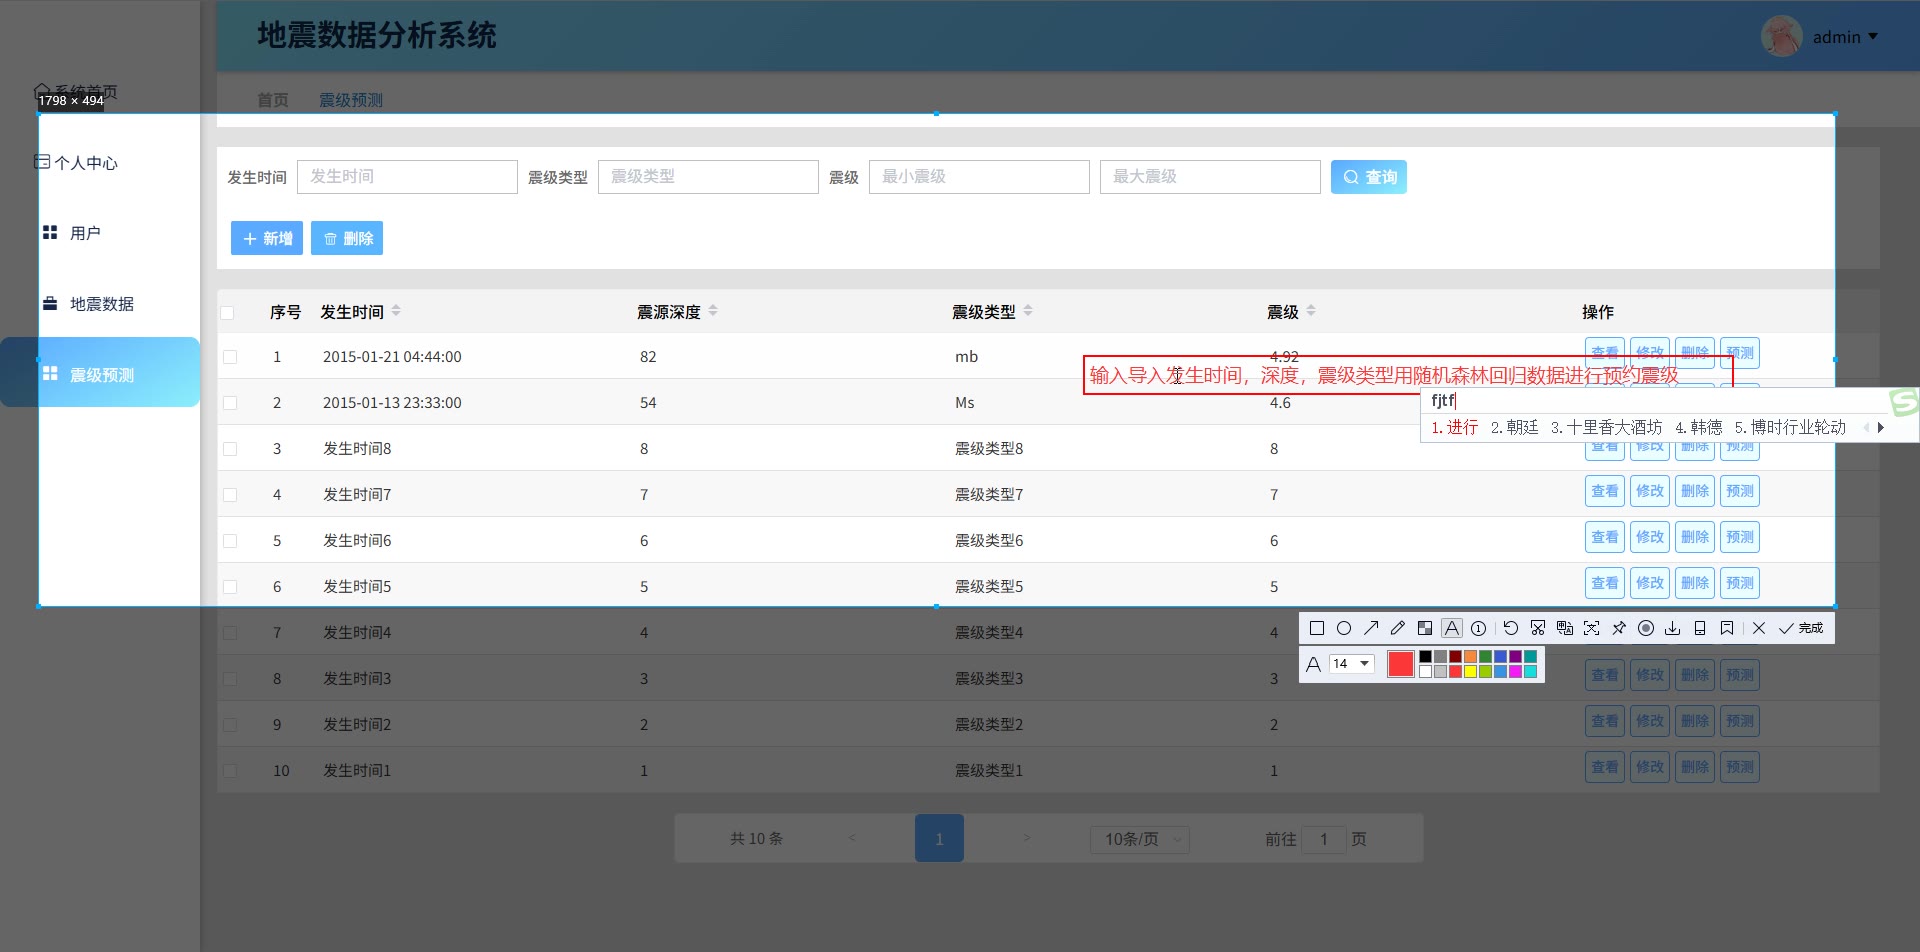Click the 新增 button
The width and height of the screenshot is (1920, 952).
267,238
